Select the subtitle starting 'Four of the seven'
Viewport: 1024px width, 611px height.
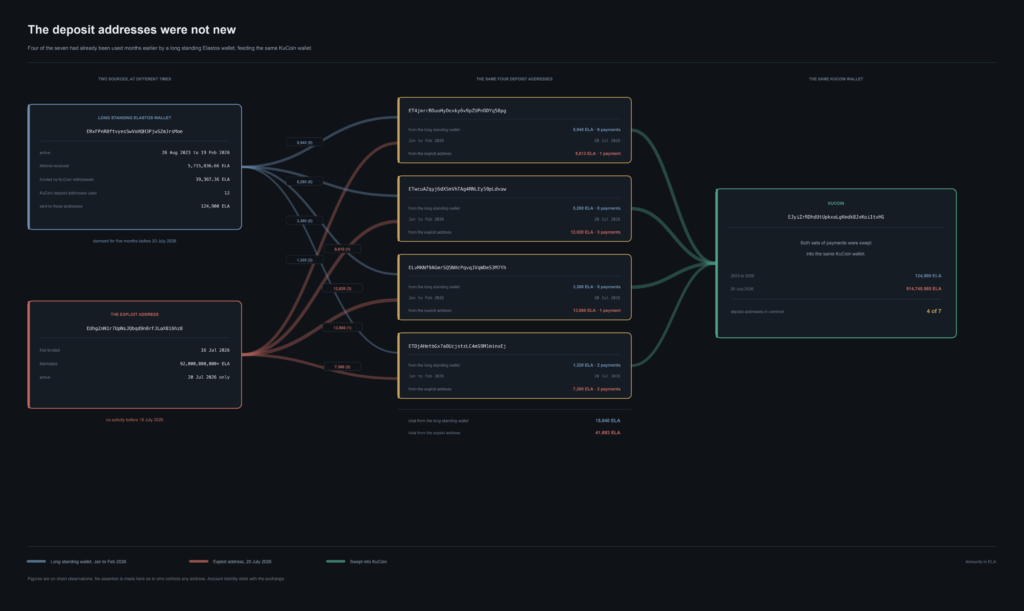[170, 48]
